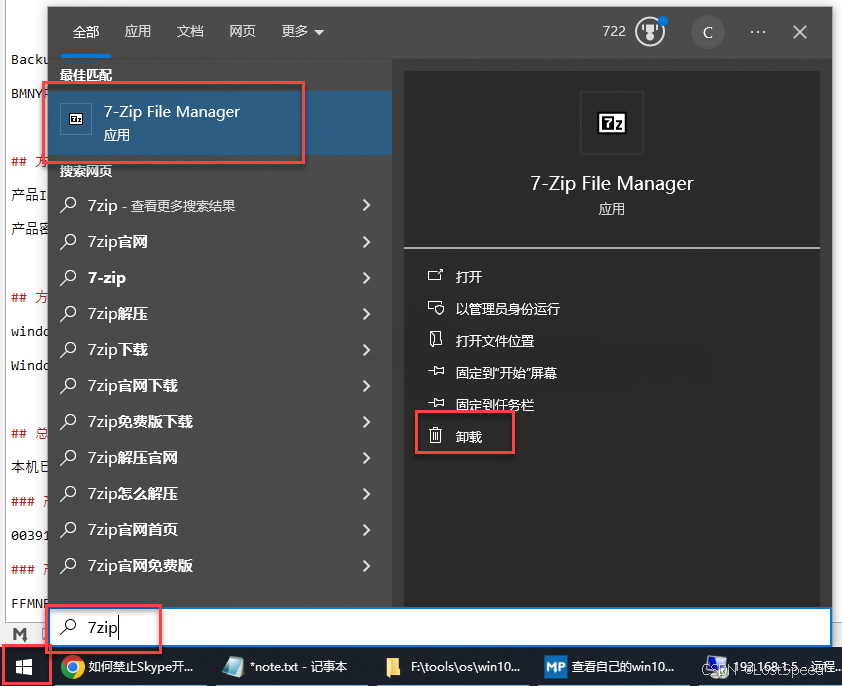Viewport: 842px width, 686px height.
Task: Expand the 7zip下载 chevron
Action: (366, 350)
